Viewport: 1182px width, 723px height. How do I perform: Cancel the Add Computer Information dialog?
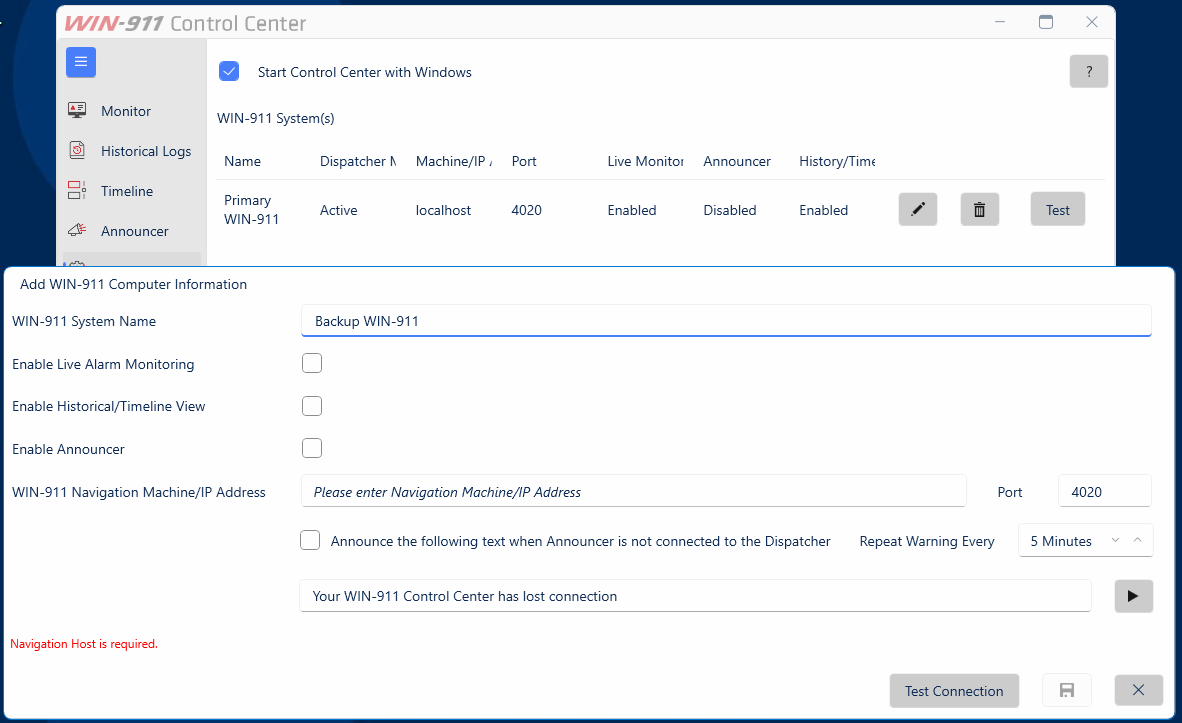click(1138, 690)
